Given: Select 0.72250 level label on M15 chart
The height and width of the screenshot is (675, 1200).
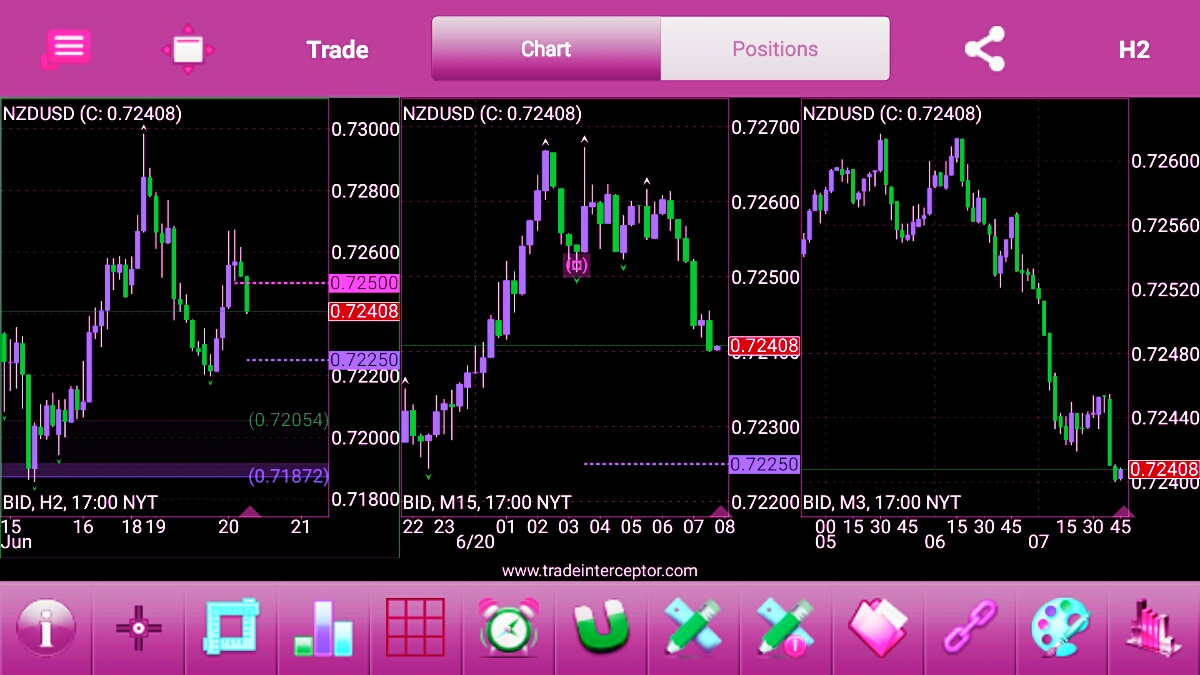Looking at the screenshot, I should 765,464.
